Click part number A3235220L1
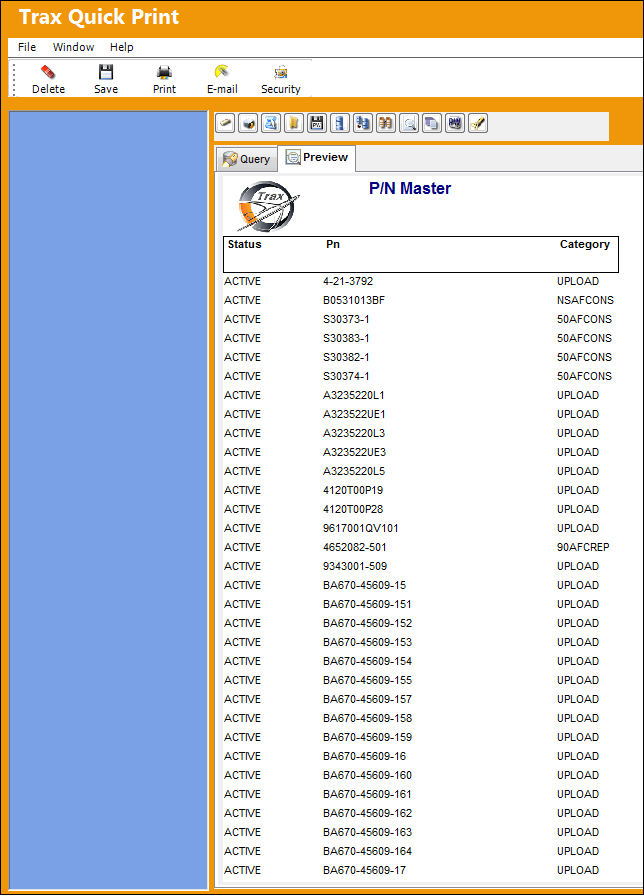The image size is (644, 895). (354, 395)
